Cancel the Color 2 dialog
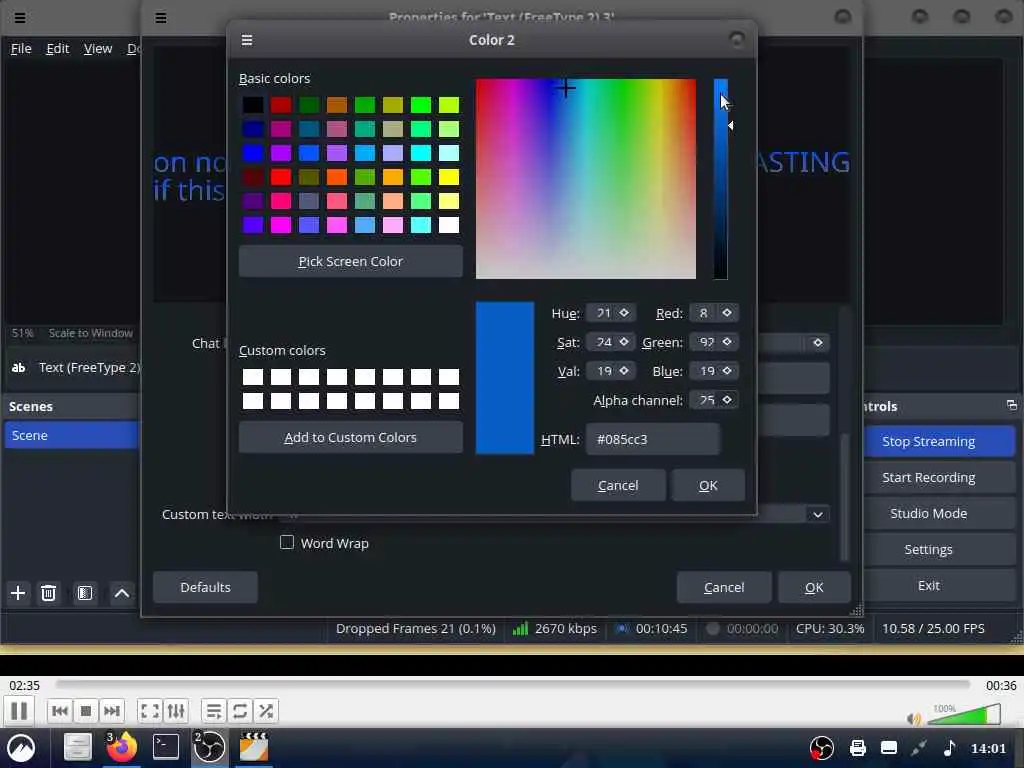 pos(618,485)
